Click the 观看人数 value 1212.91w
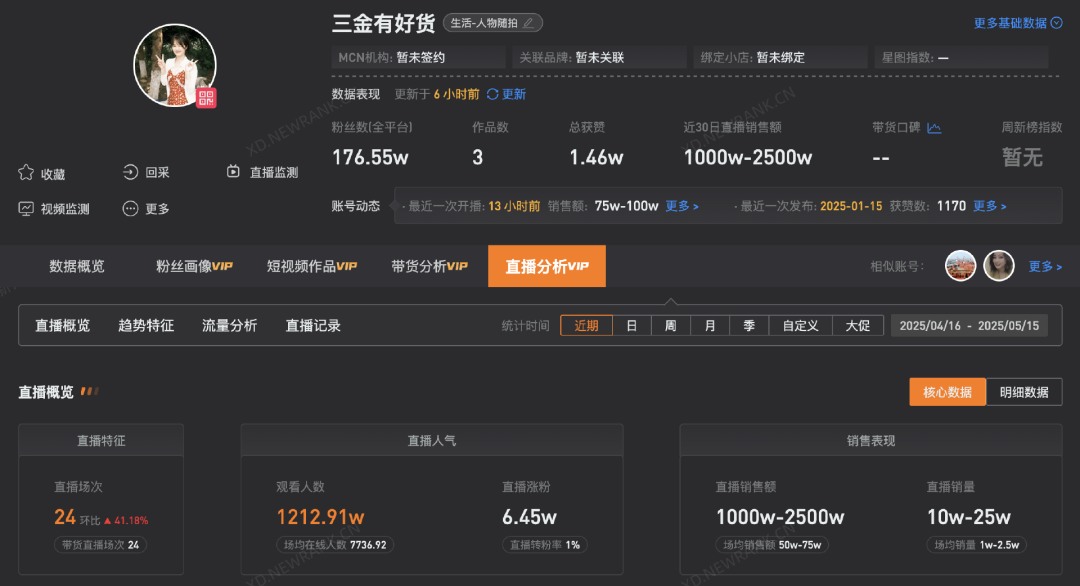The image size is (1080, 586). coord(320,517)
